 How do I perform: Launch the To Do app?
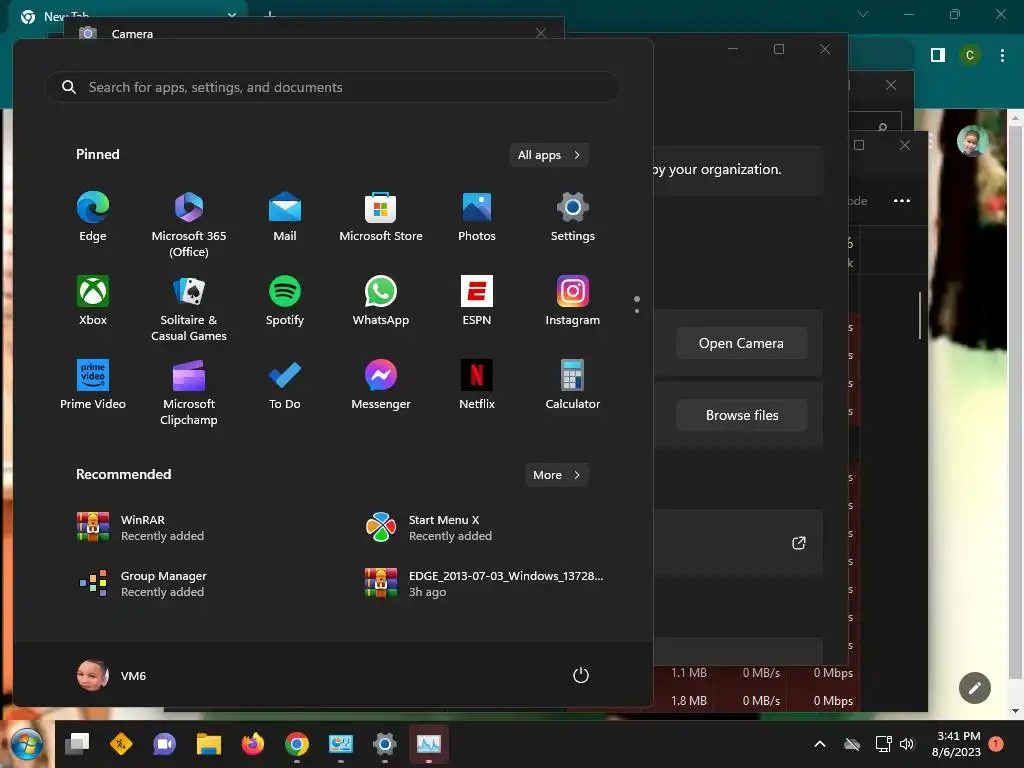point(285,384)
